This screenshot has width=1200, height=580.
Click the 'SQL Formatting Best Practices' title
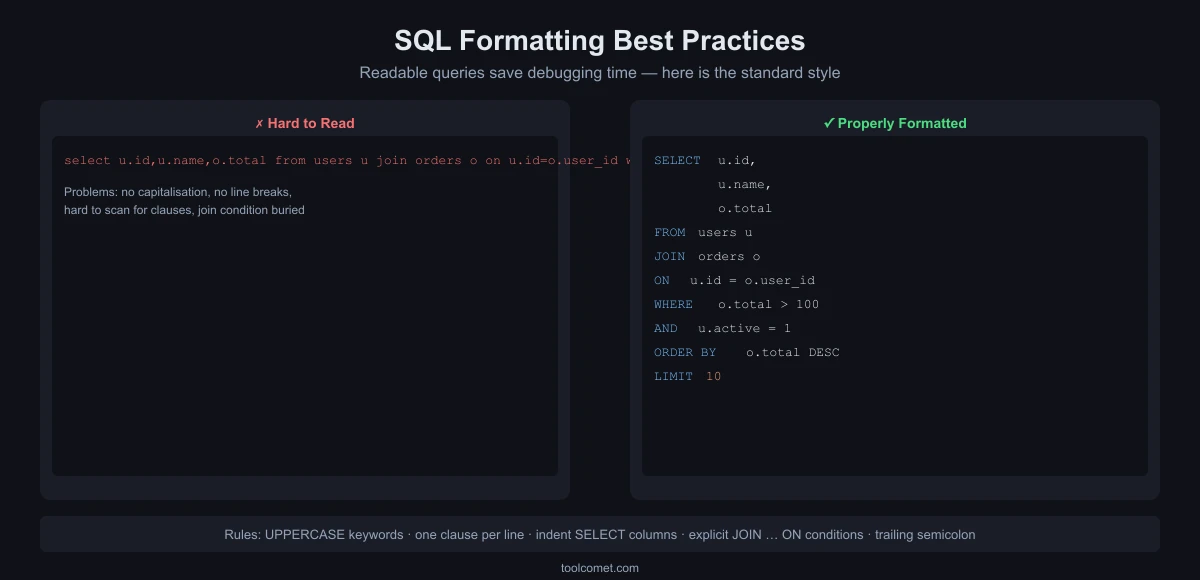[600, 40]
